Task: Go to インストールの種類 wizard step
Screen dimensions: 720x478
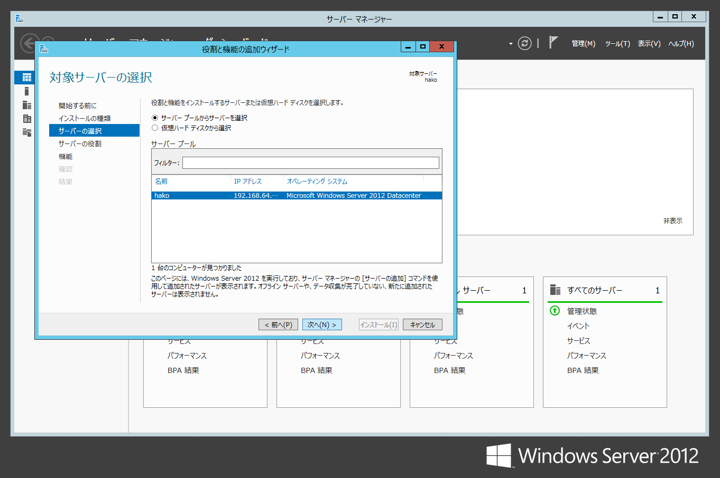Action: [84, 118]
